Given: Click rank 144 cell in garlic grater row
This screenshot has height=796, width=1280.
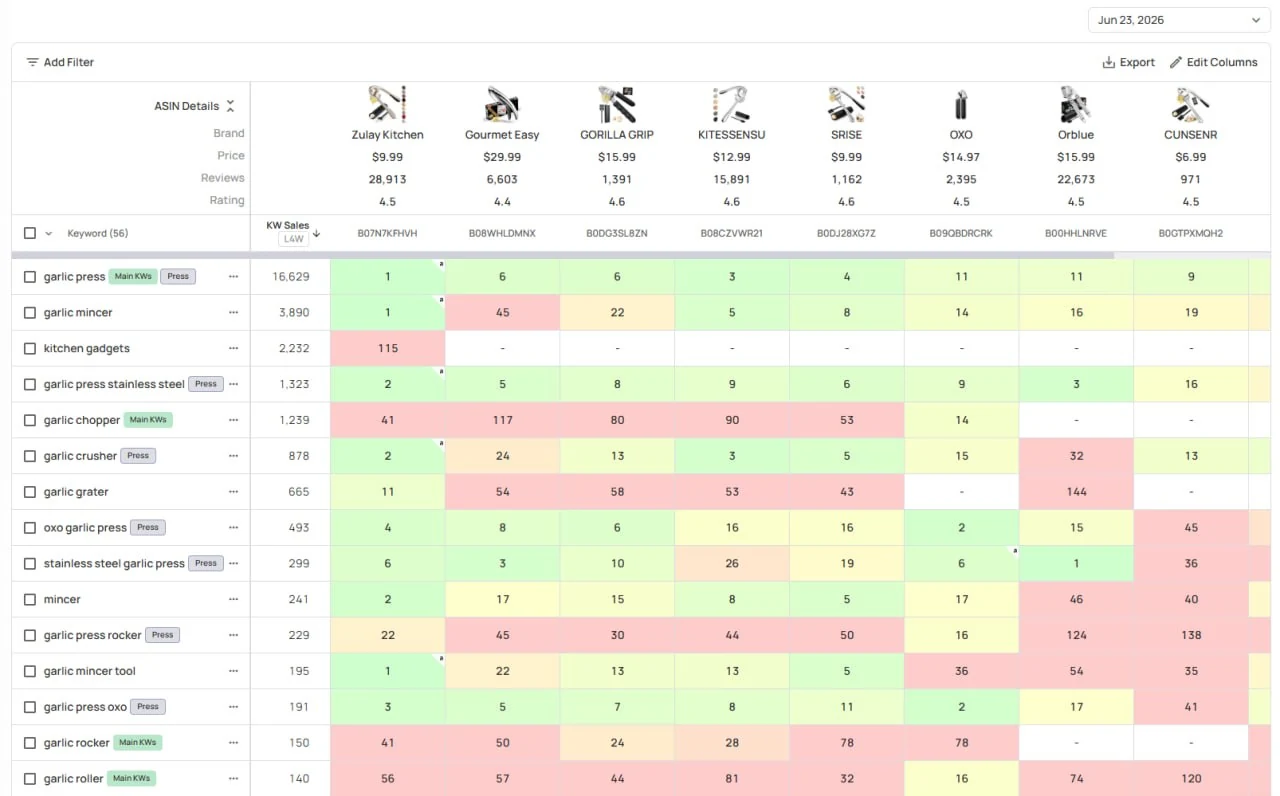Looking at the screenshot, I should point(1076,492).
